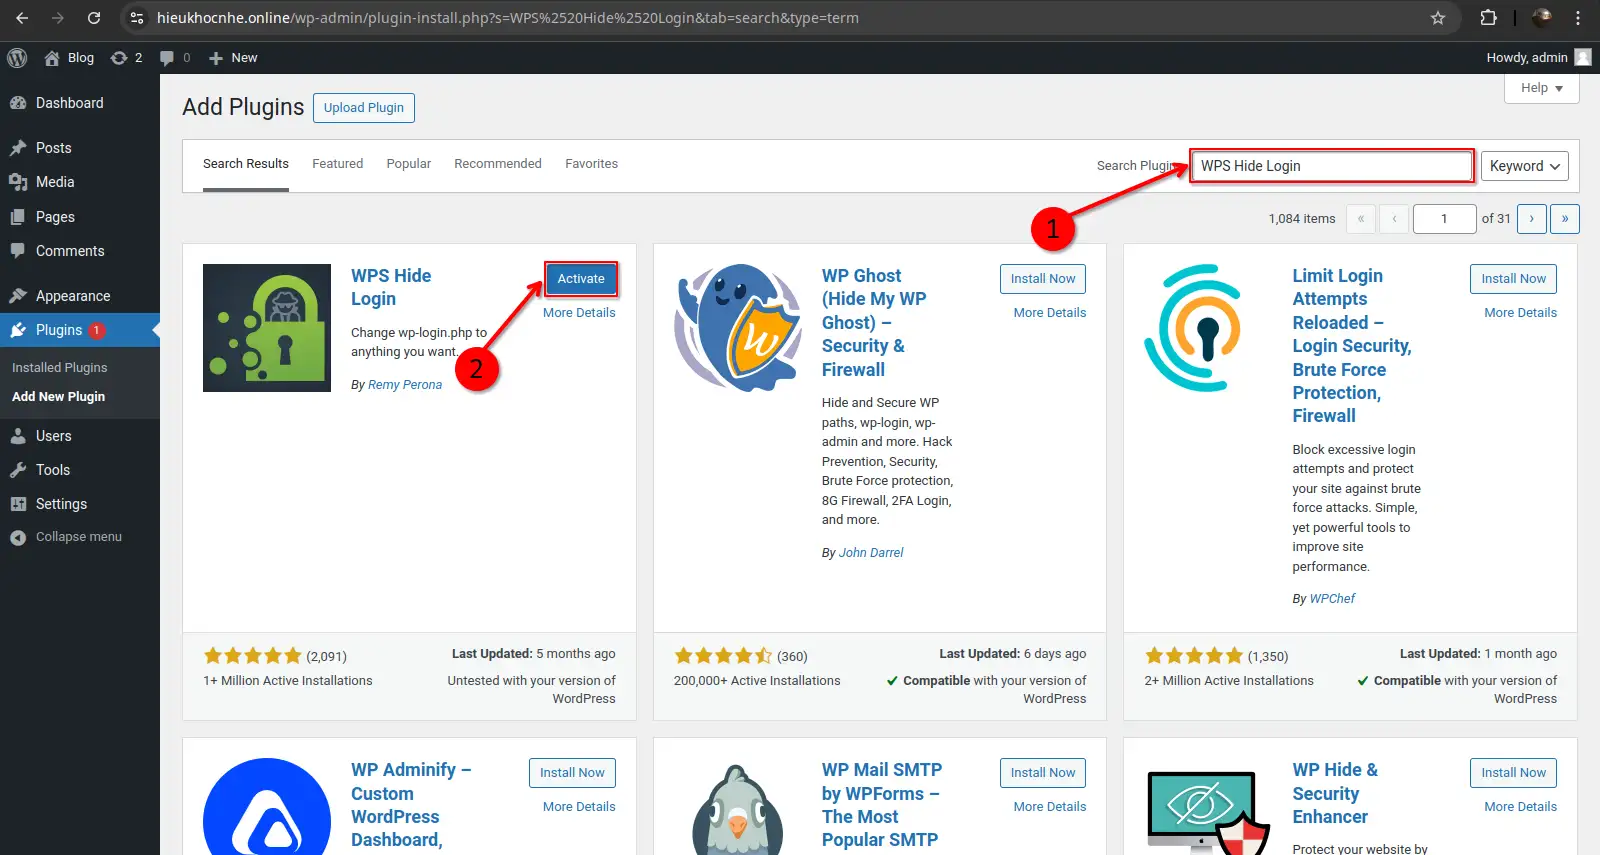Screen dimensions: 1600x855
Task: Click the browser forward arrow
Action: pos(57,18)
